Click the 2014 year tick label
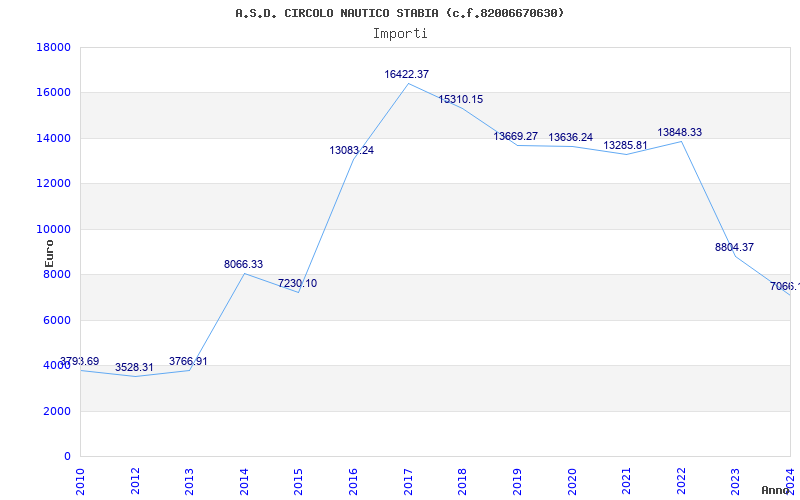The height and width of the screenshot is (500, 800). (244, 481)
